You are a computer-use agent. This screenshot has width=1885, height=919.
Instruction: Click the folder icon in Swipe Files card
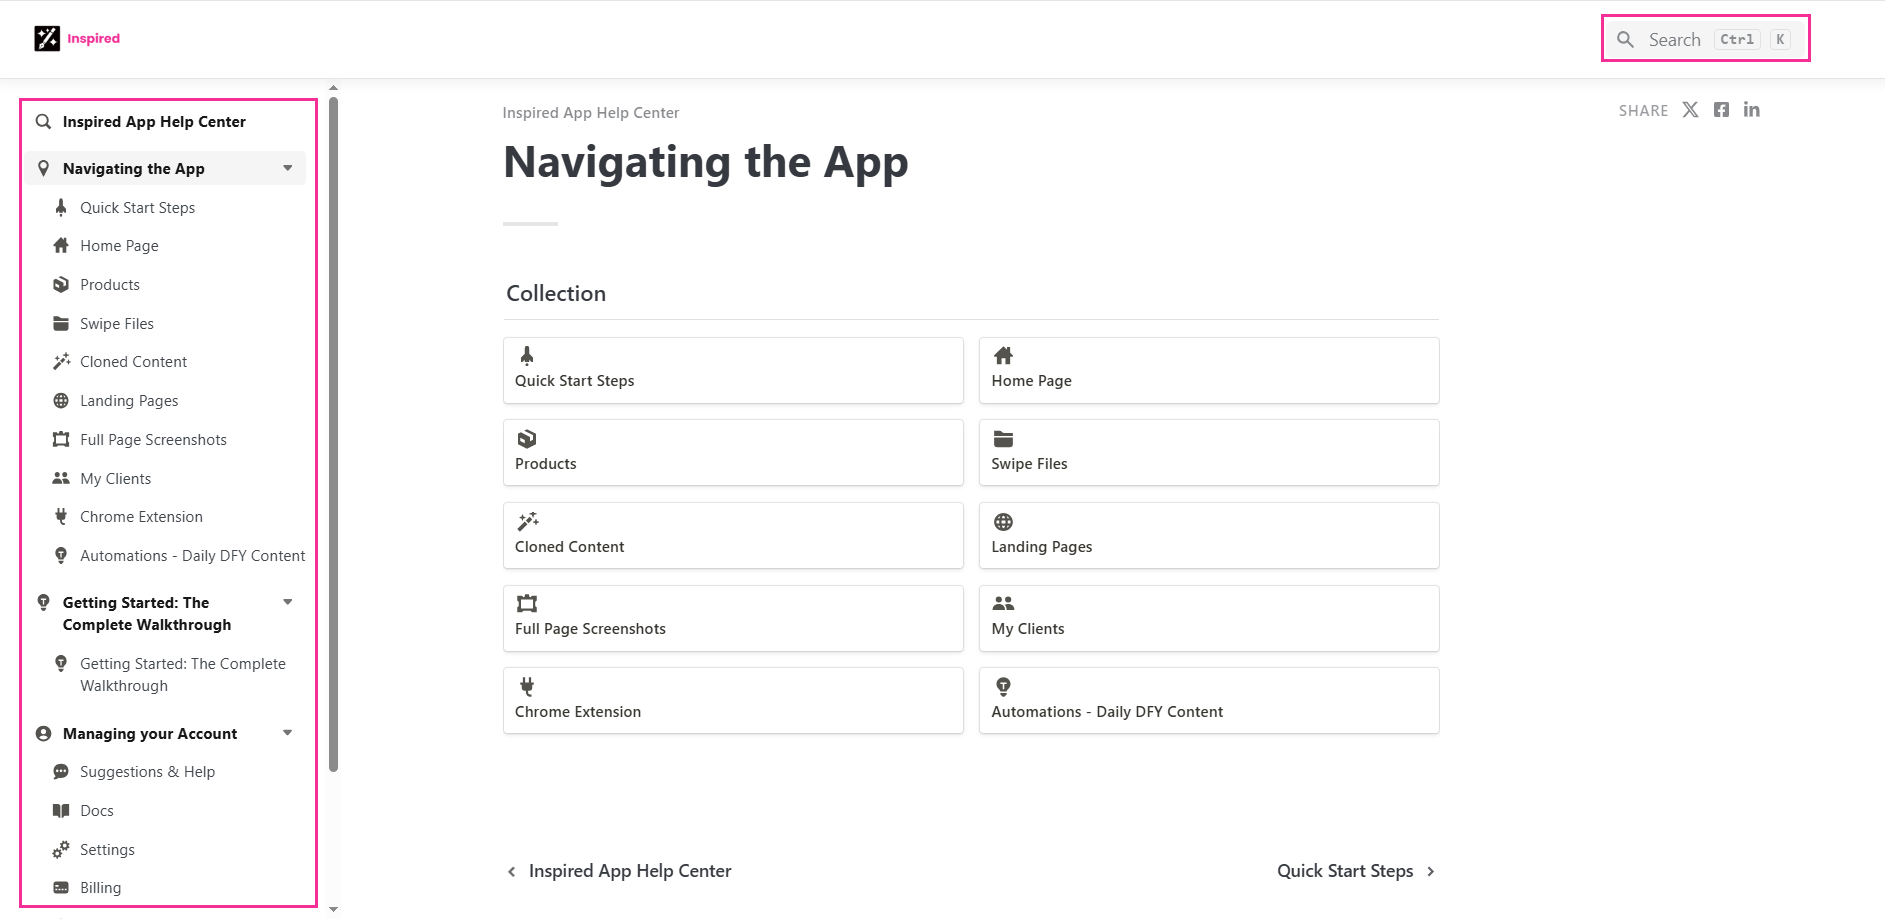click(1003, 438)
